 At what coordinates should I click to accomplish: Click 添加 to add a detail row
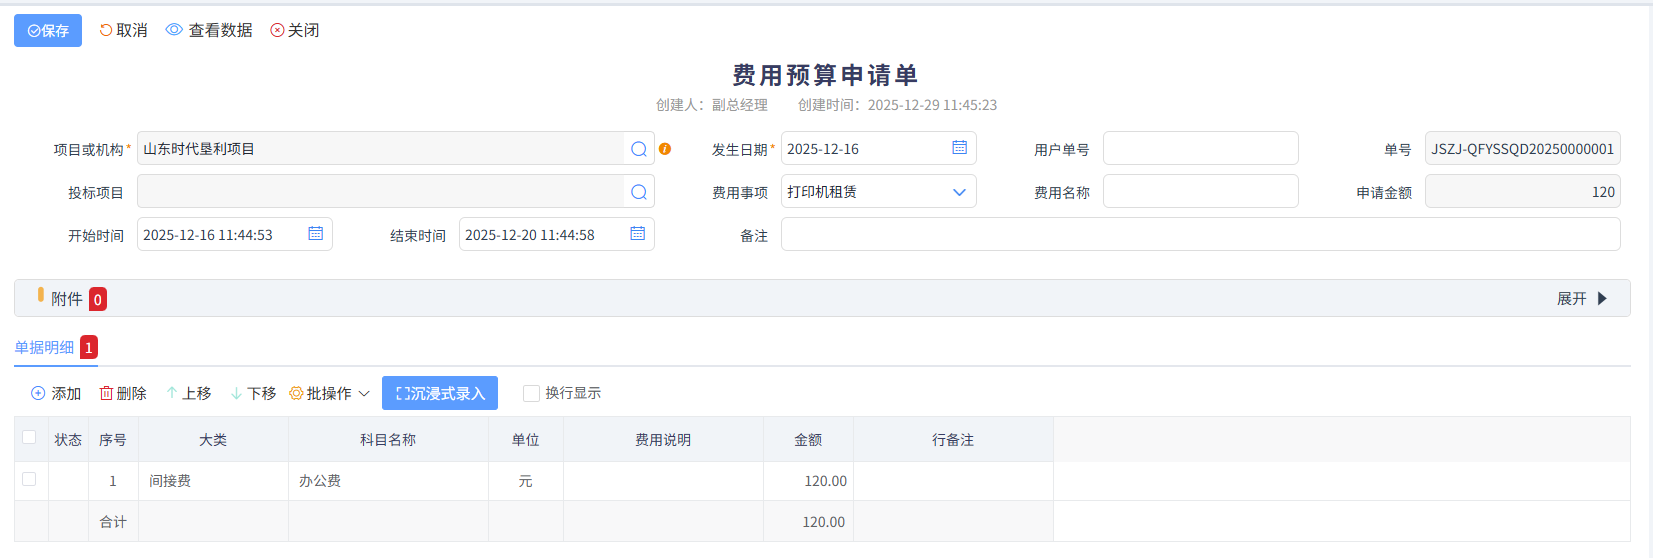(56, 393)
